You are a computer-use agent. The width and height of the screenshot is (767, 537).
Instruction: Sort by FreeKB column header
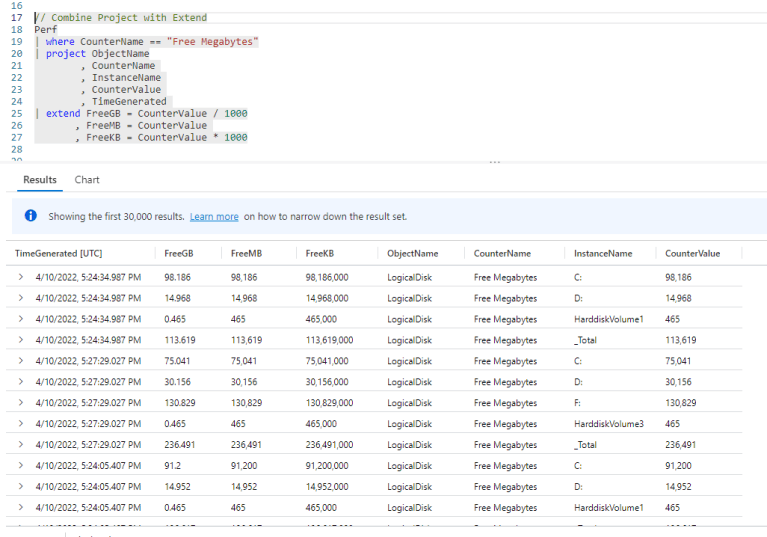tap(319, 253)
